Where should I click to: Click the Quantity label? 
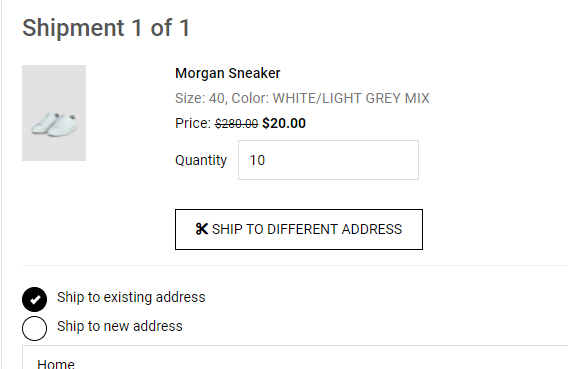coord(201,160)
